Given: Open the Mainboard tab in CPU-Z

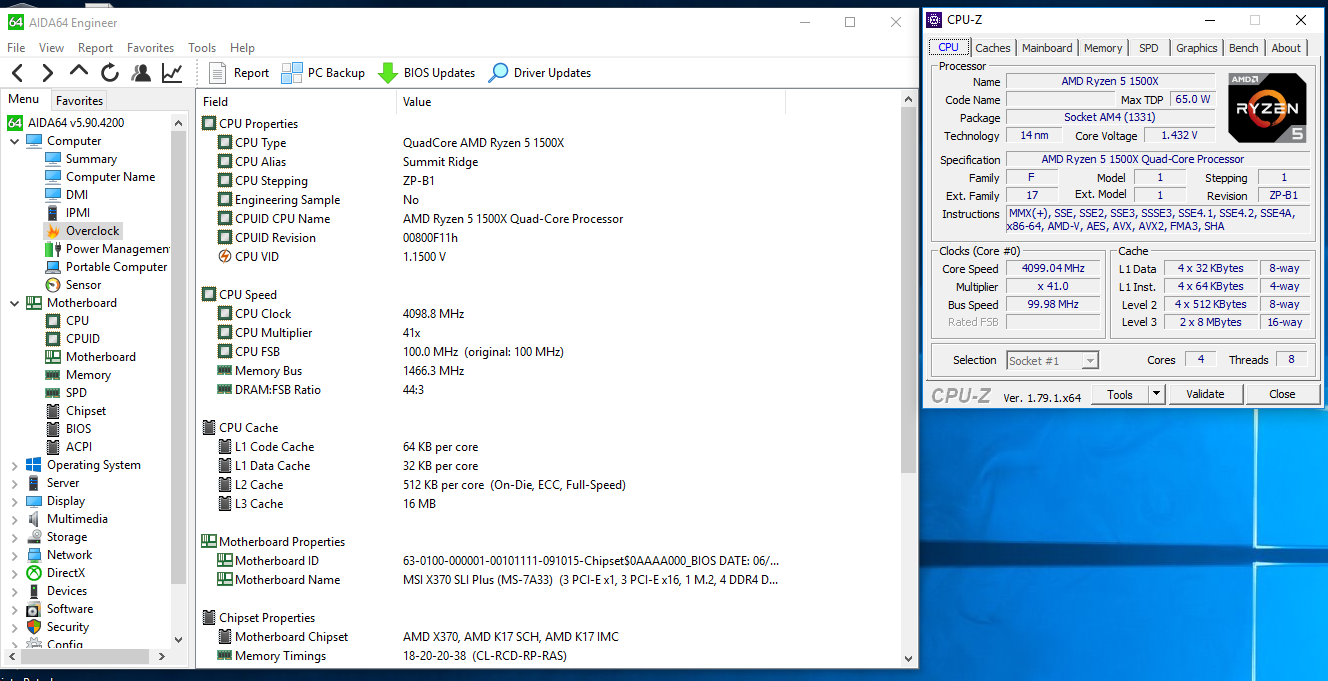Looking at the screenshot, I should [1047, 48].
